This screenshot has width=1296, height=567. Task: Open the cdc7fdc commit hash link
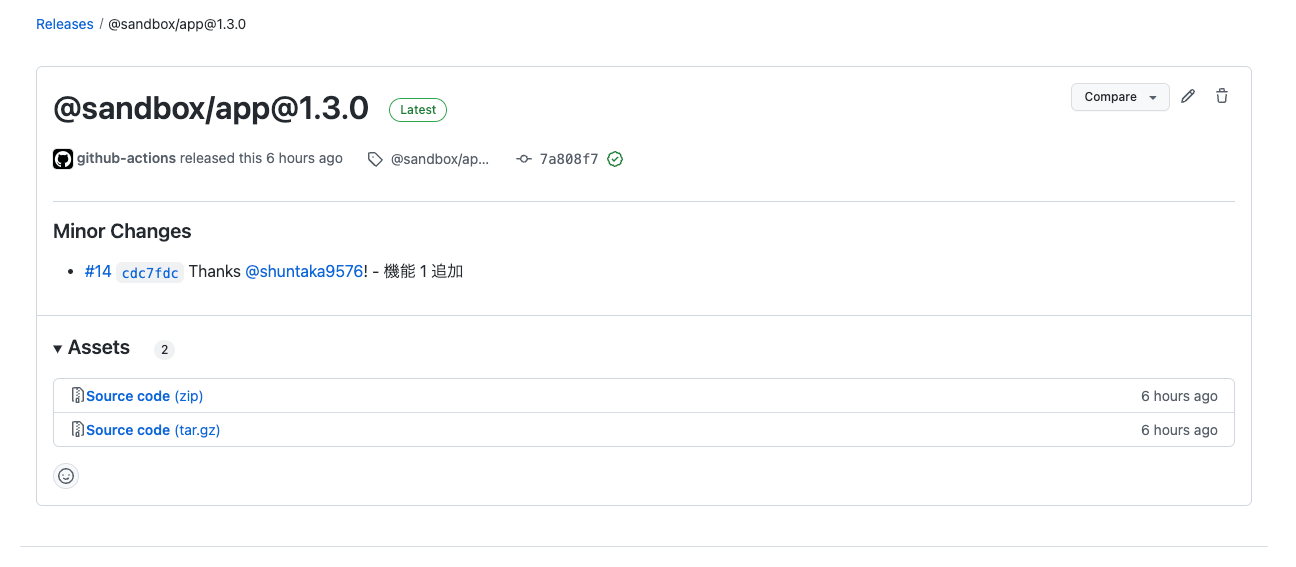tap(150, 273)
